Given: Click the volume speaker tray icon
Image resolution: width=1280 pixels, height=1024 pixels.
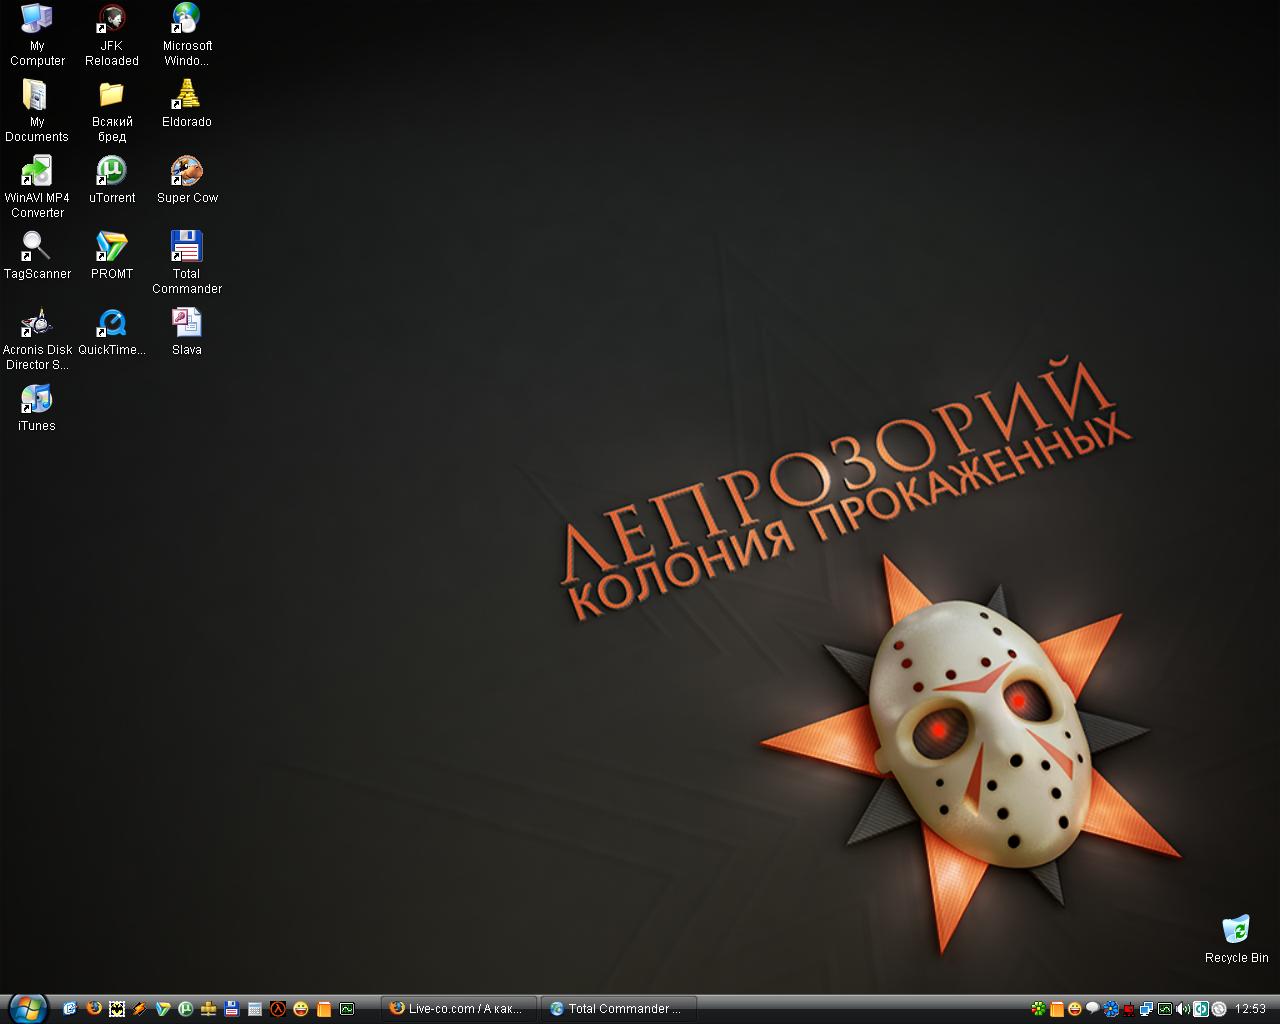Looking at the screenshot, I should (x=1183, y=1009).
